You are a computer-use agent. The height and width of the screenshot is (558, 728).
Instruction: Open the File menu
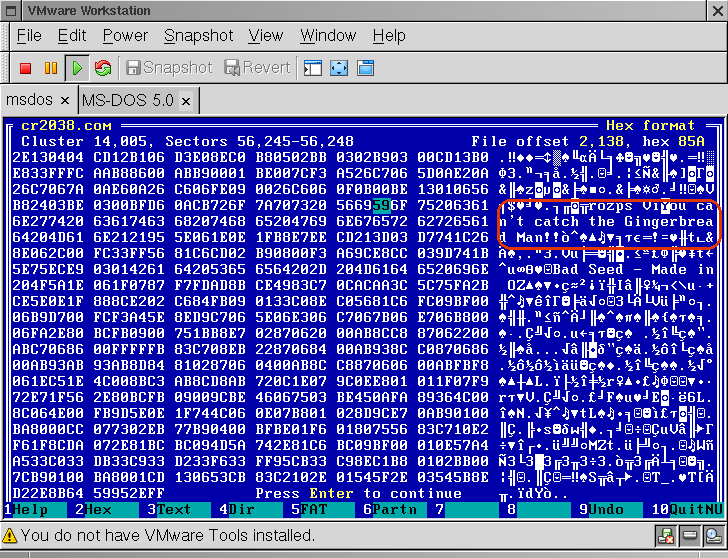29,36
